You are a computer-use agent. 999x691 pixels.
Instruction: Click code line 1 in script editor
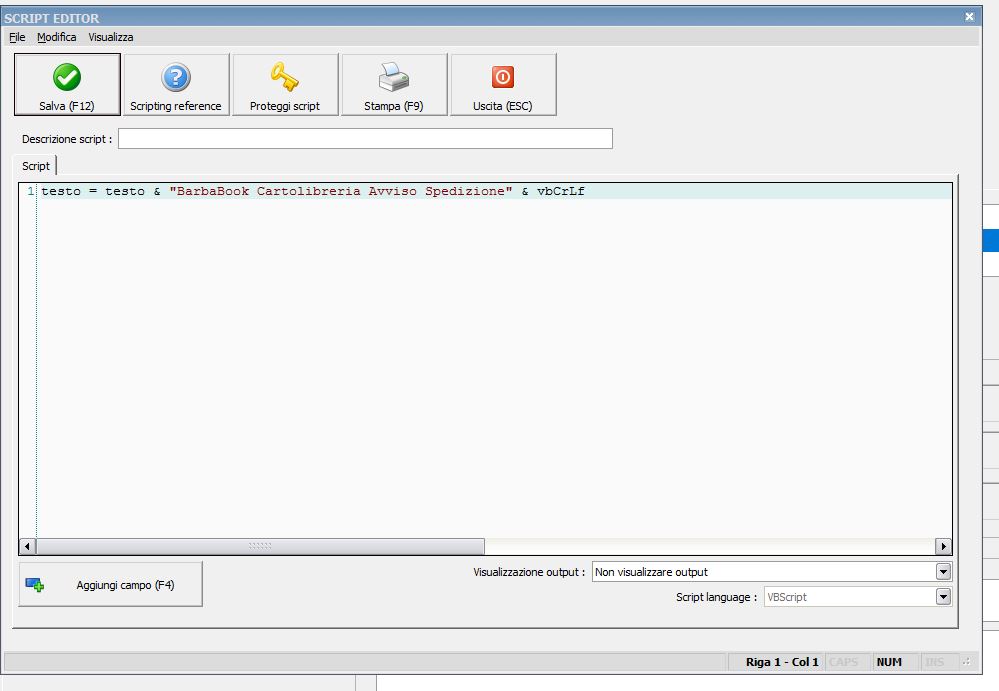click(494, 191)
